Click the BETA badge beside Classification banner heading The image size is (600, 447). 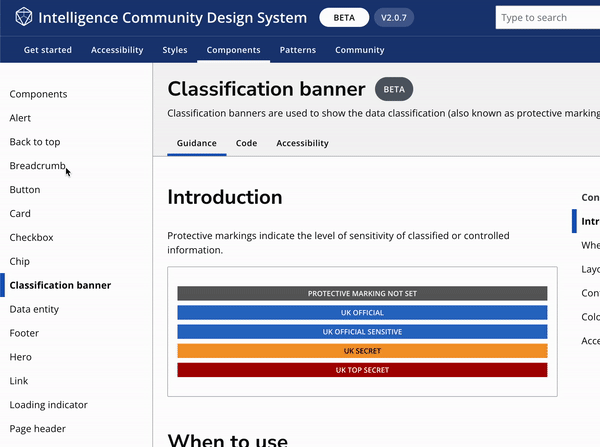(x=394, y=89)
